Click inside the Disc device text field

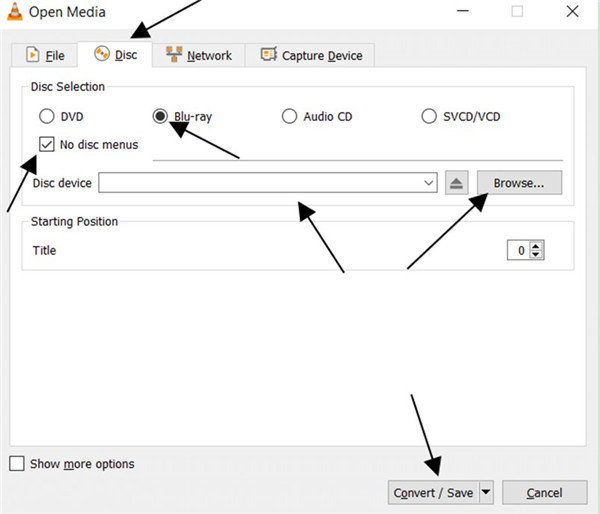260,183
